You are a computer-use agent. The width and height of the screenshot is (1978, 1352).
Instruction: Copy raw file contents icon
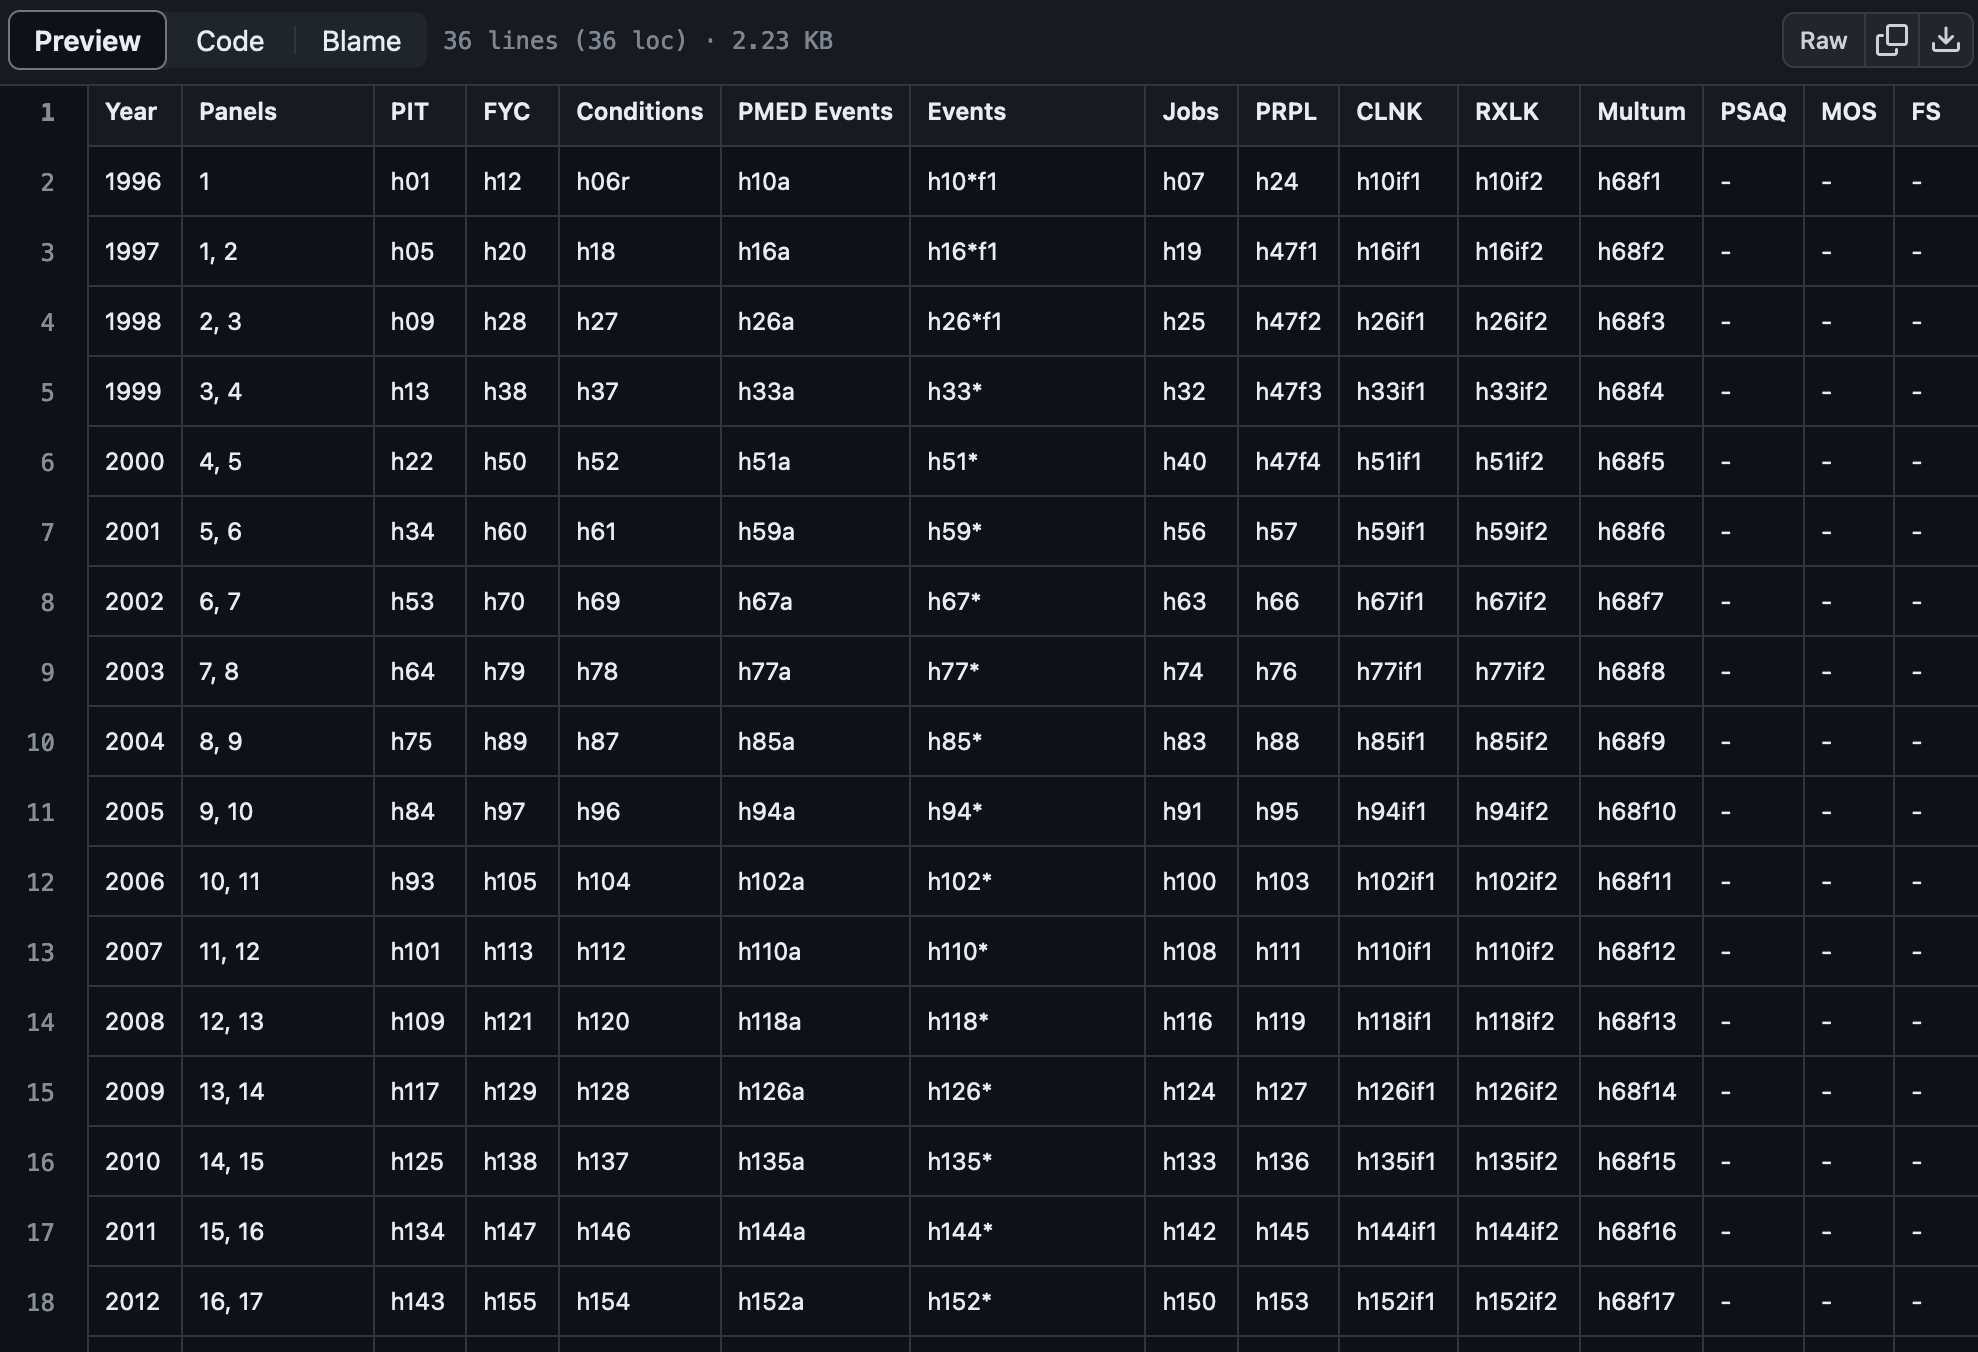coord(1892,40)
